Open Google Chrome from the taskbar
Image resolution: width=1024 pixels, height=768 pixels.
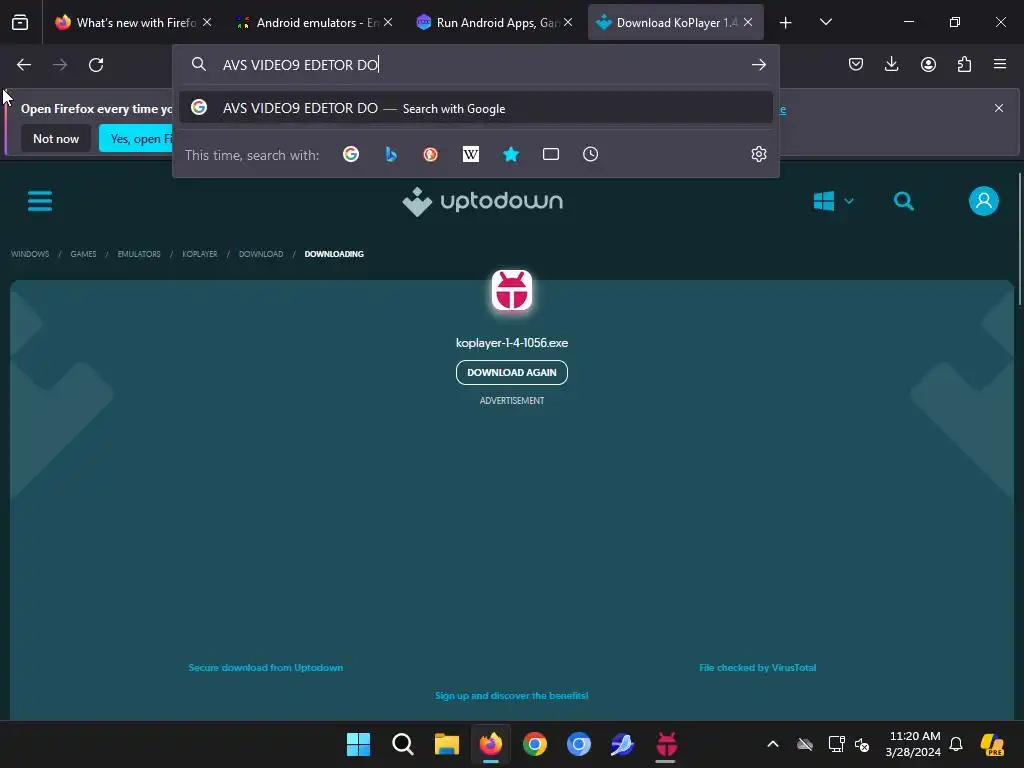[x=535, y=744]
